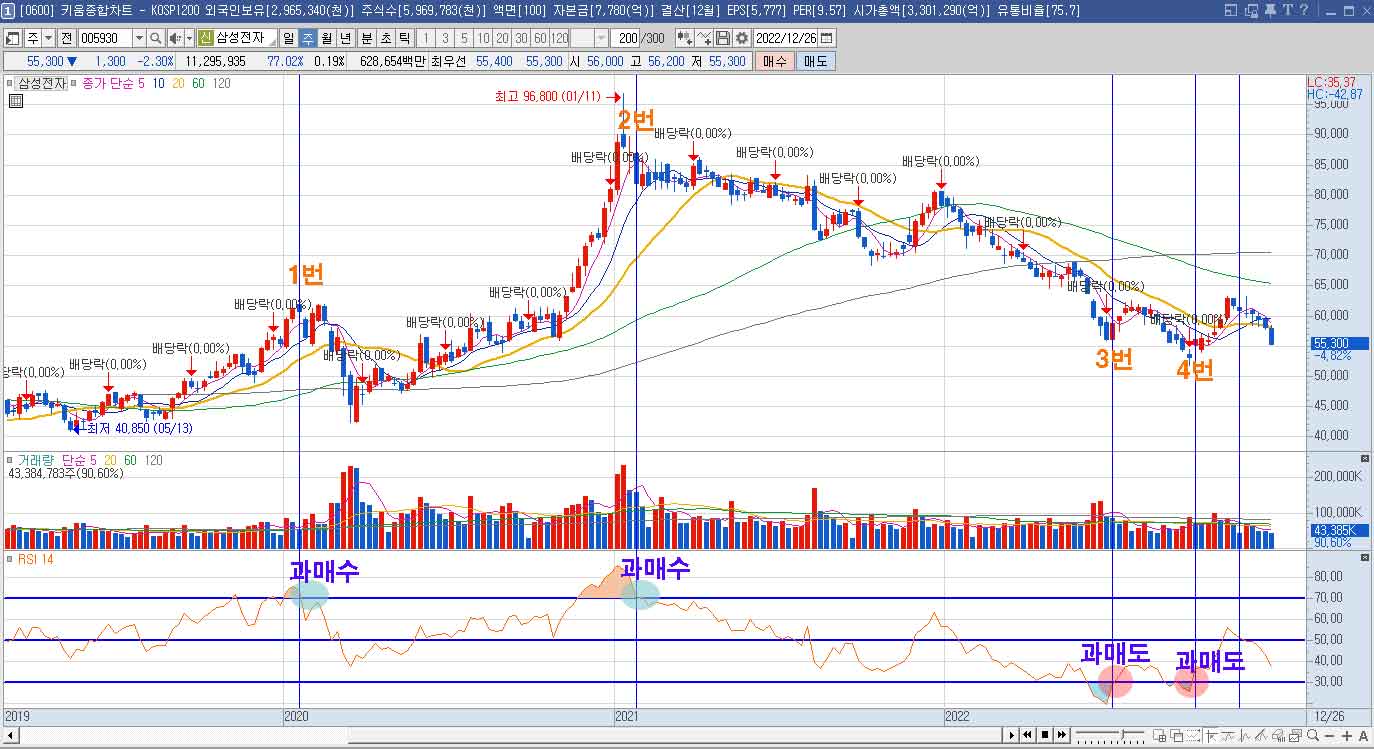1374x749 pixels.
Task: Click the crosshair data window icon at bottom
Action: tap(1160, 736)
